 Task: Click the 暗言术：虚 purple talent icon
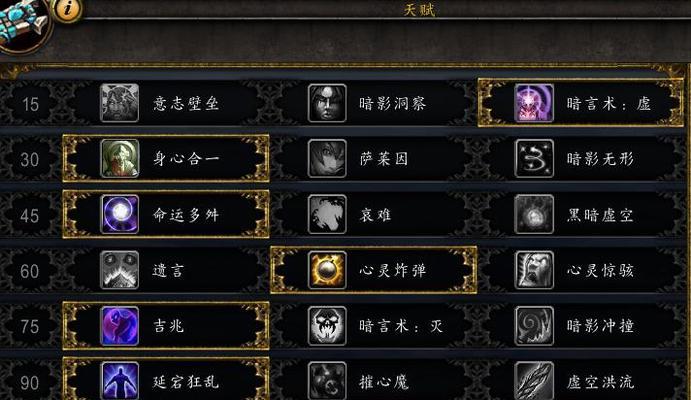534,103
